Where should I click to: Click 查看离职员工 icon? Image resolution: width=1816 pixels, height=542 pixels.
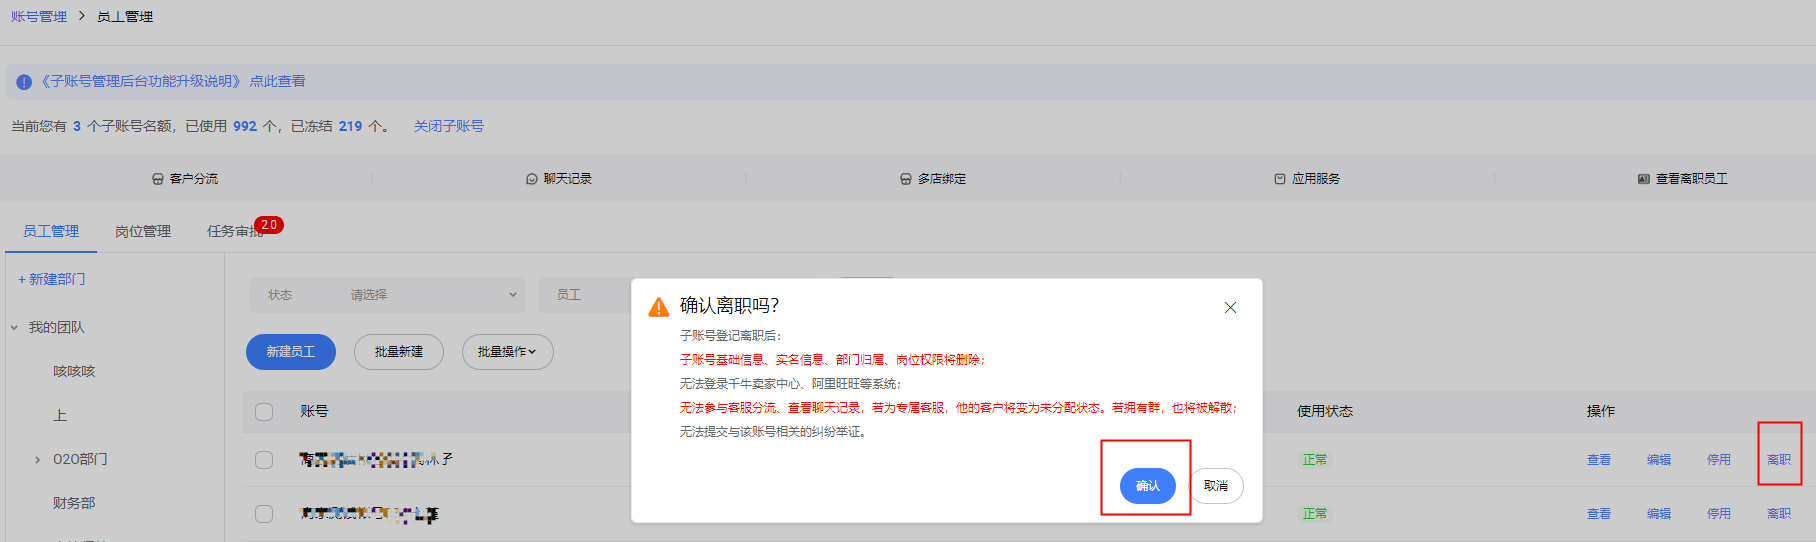[1643, 179]
